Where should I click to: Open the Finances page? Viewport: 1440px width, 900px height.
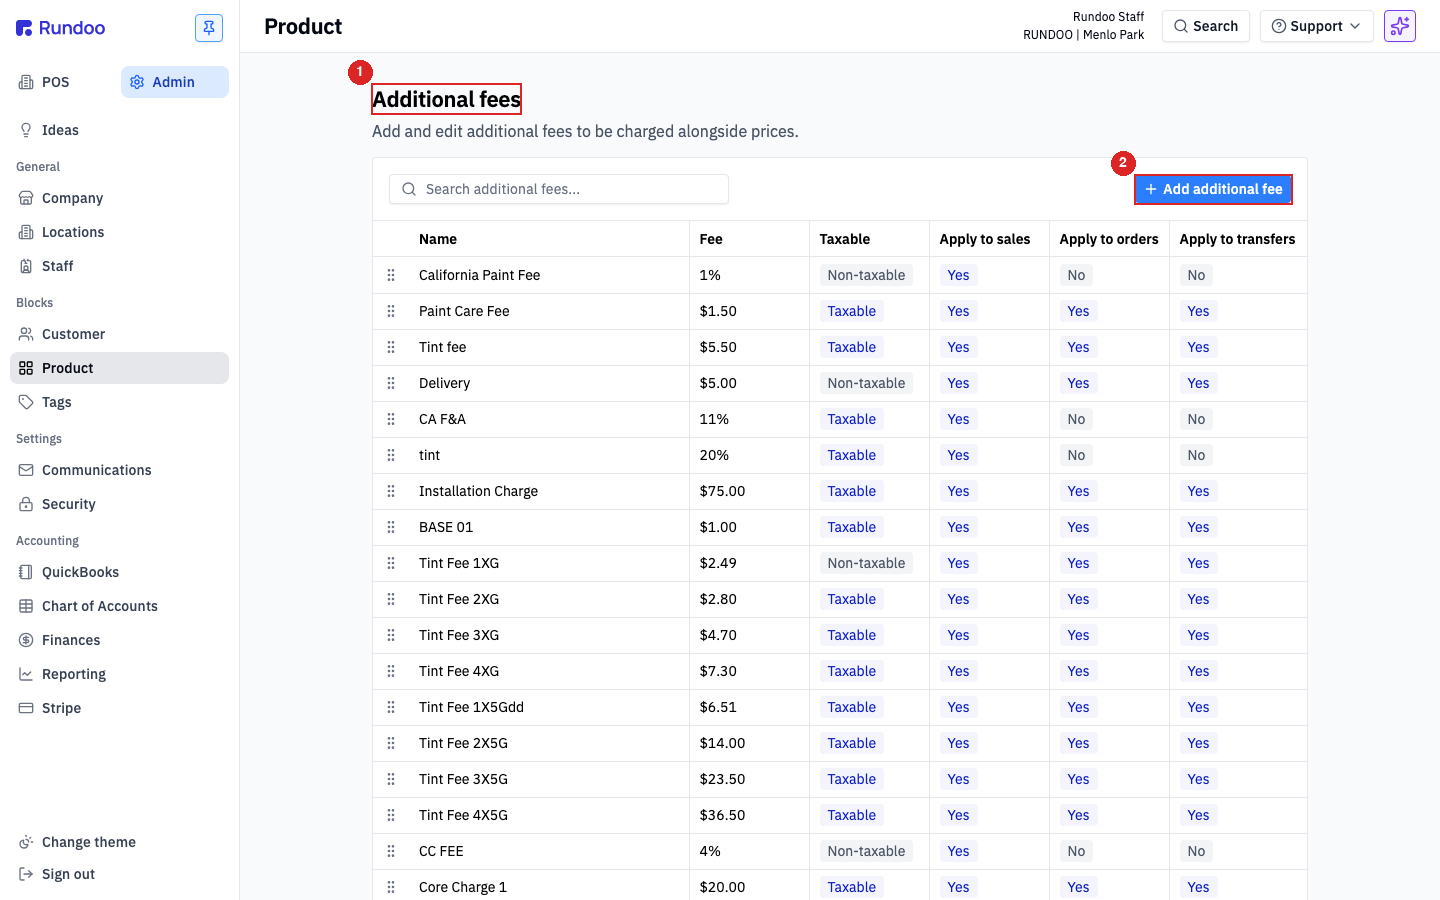tap(119, 640)
